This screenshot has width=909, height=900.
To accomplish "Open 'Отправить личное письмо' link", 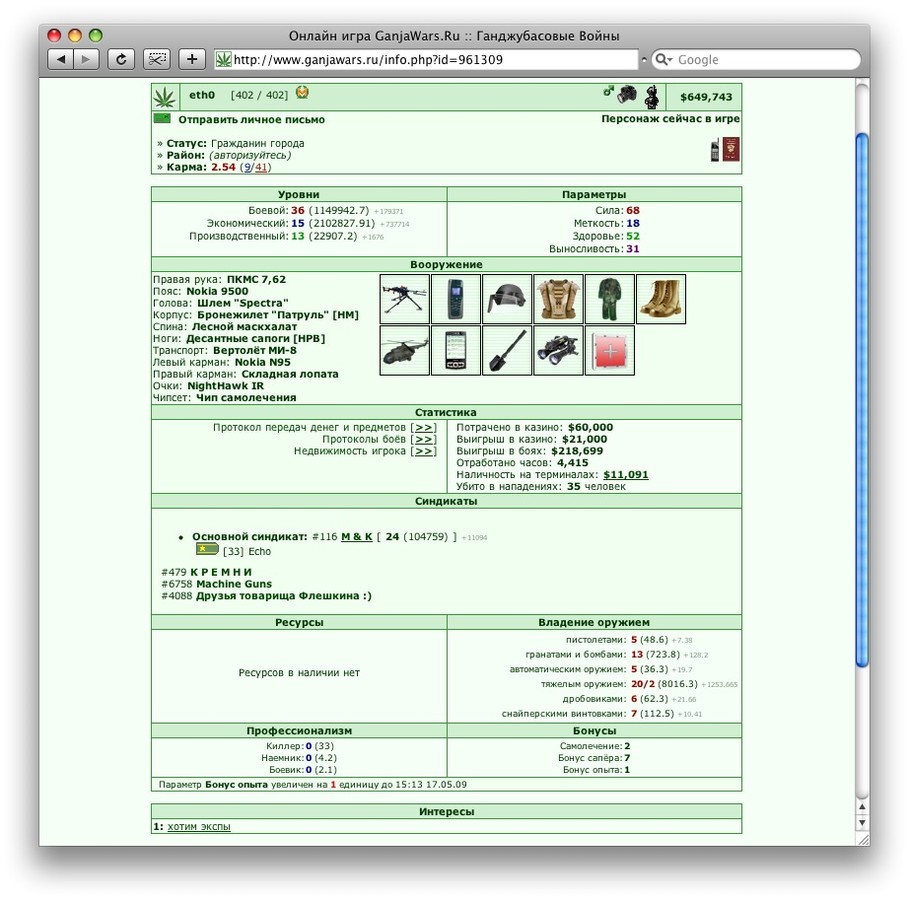I will [x=252, y=119].
